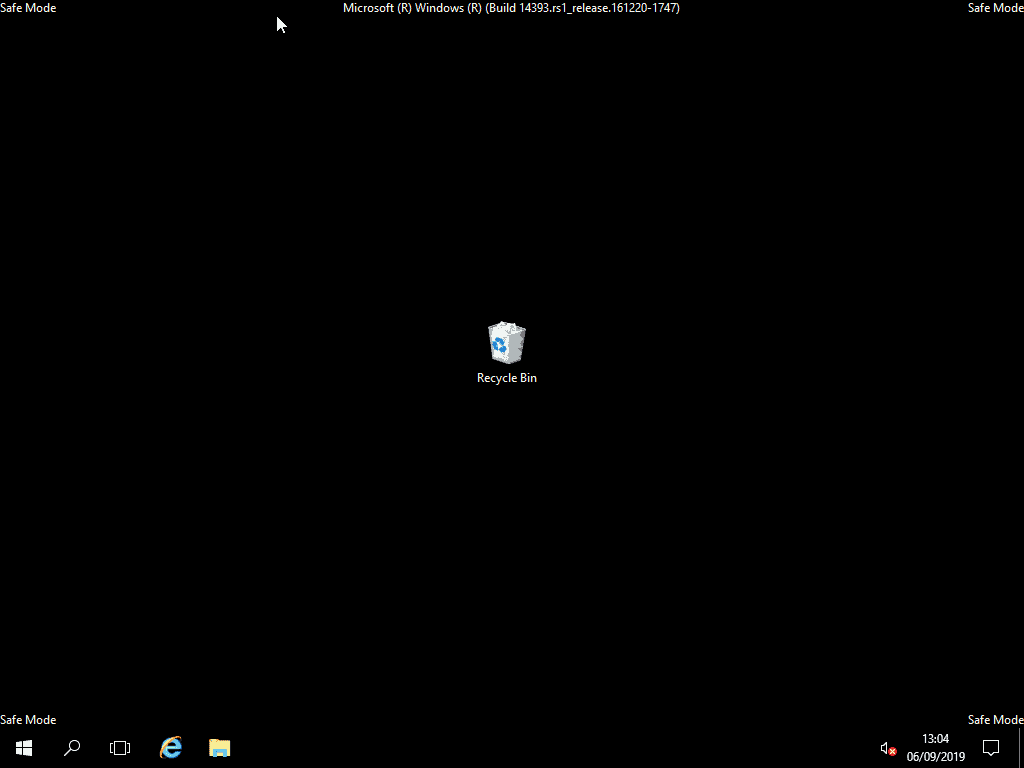This screenshot has height=768, width=1024.
Task: Open Task View on the taskbar
Action: pos(120,748)
